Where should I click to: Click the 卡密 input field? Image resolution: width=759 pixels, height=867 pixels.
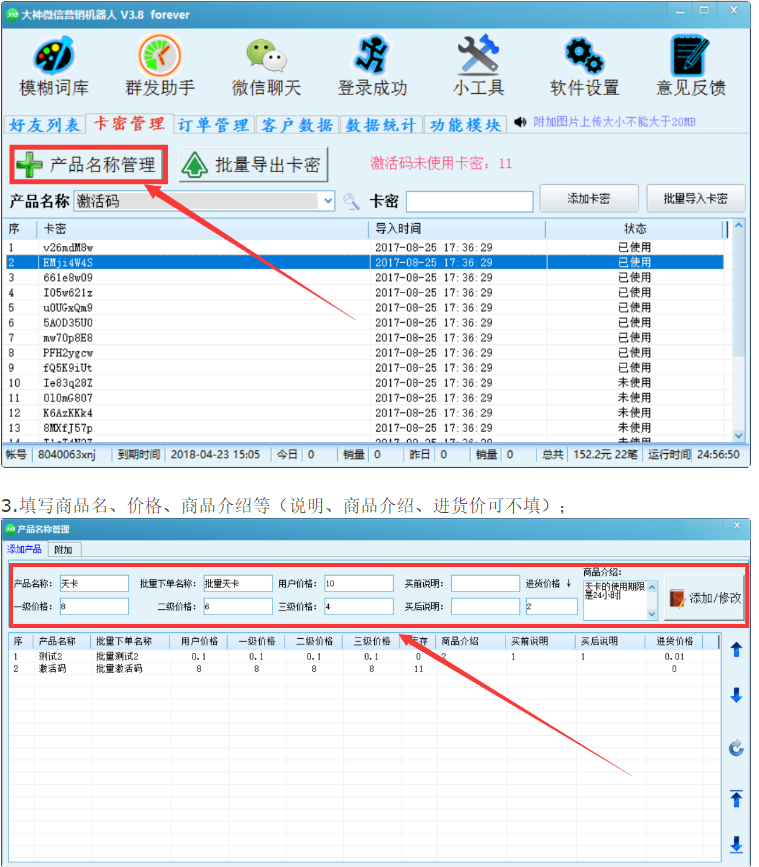pos(468,201)
